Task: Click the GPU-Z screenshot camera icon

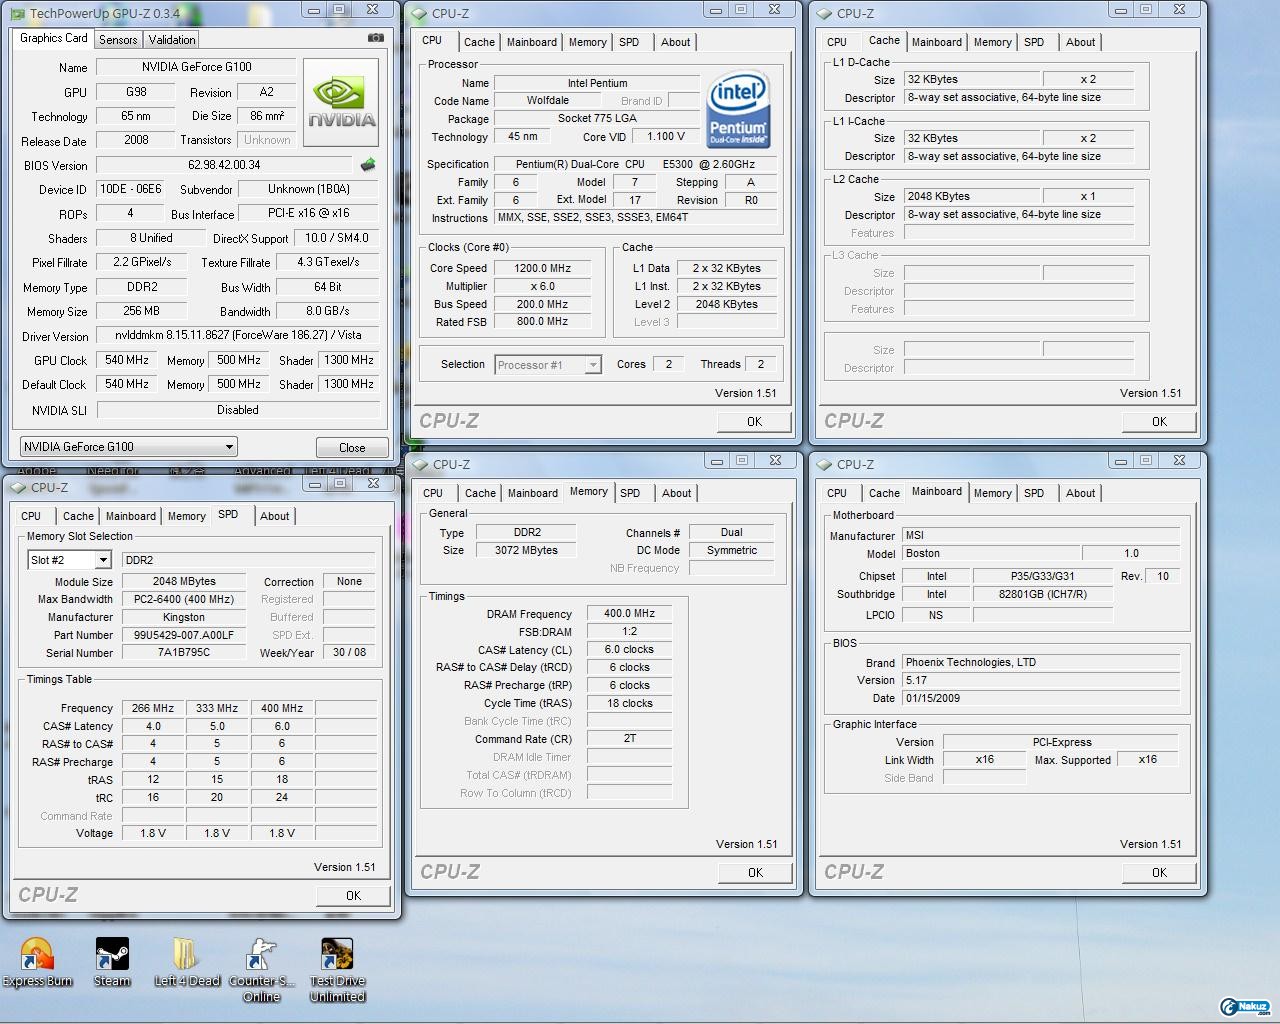Action: click(375, 38)
